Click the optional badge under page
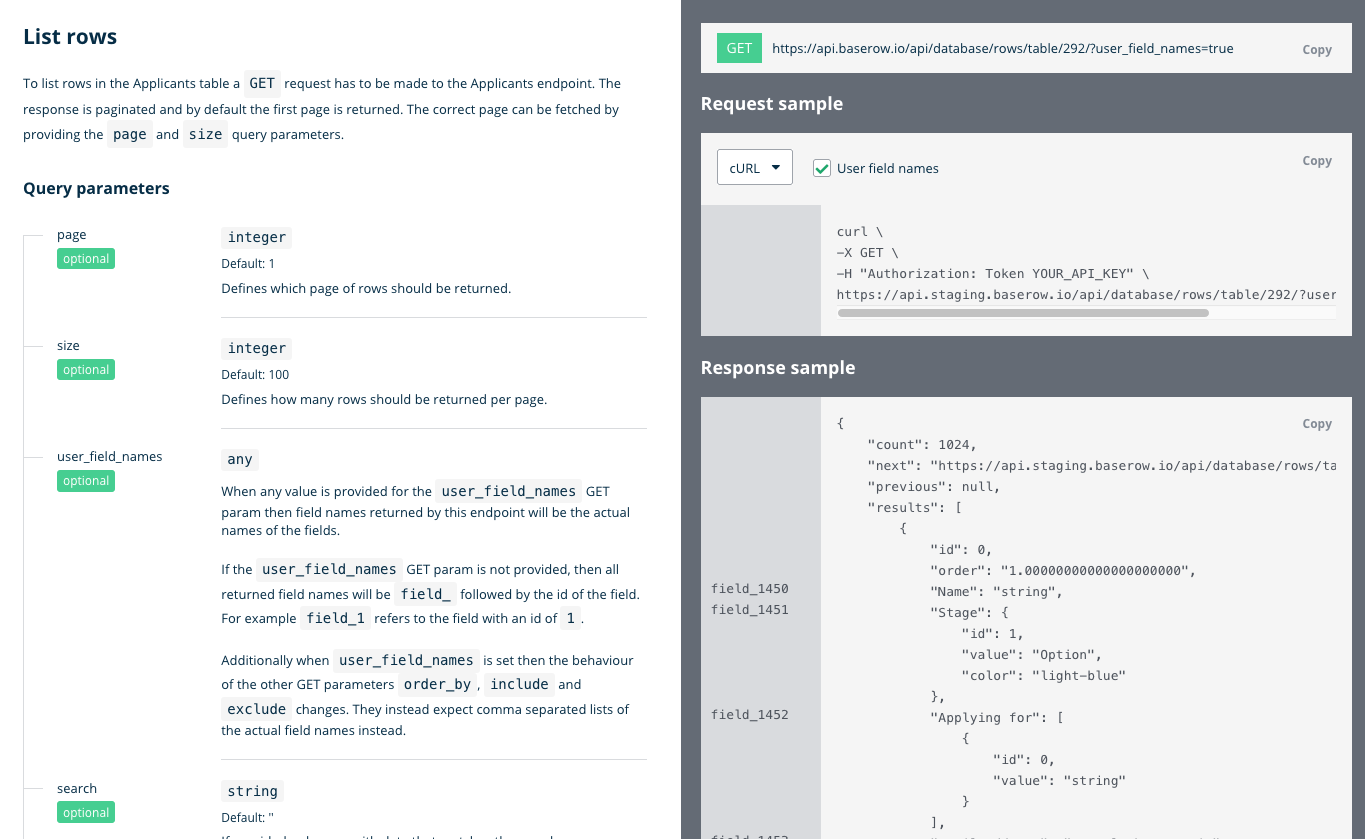The width and height of the screenshot is (1365, 839). coord(86,259)
